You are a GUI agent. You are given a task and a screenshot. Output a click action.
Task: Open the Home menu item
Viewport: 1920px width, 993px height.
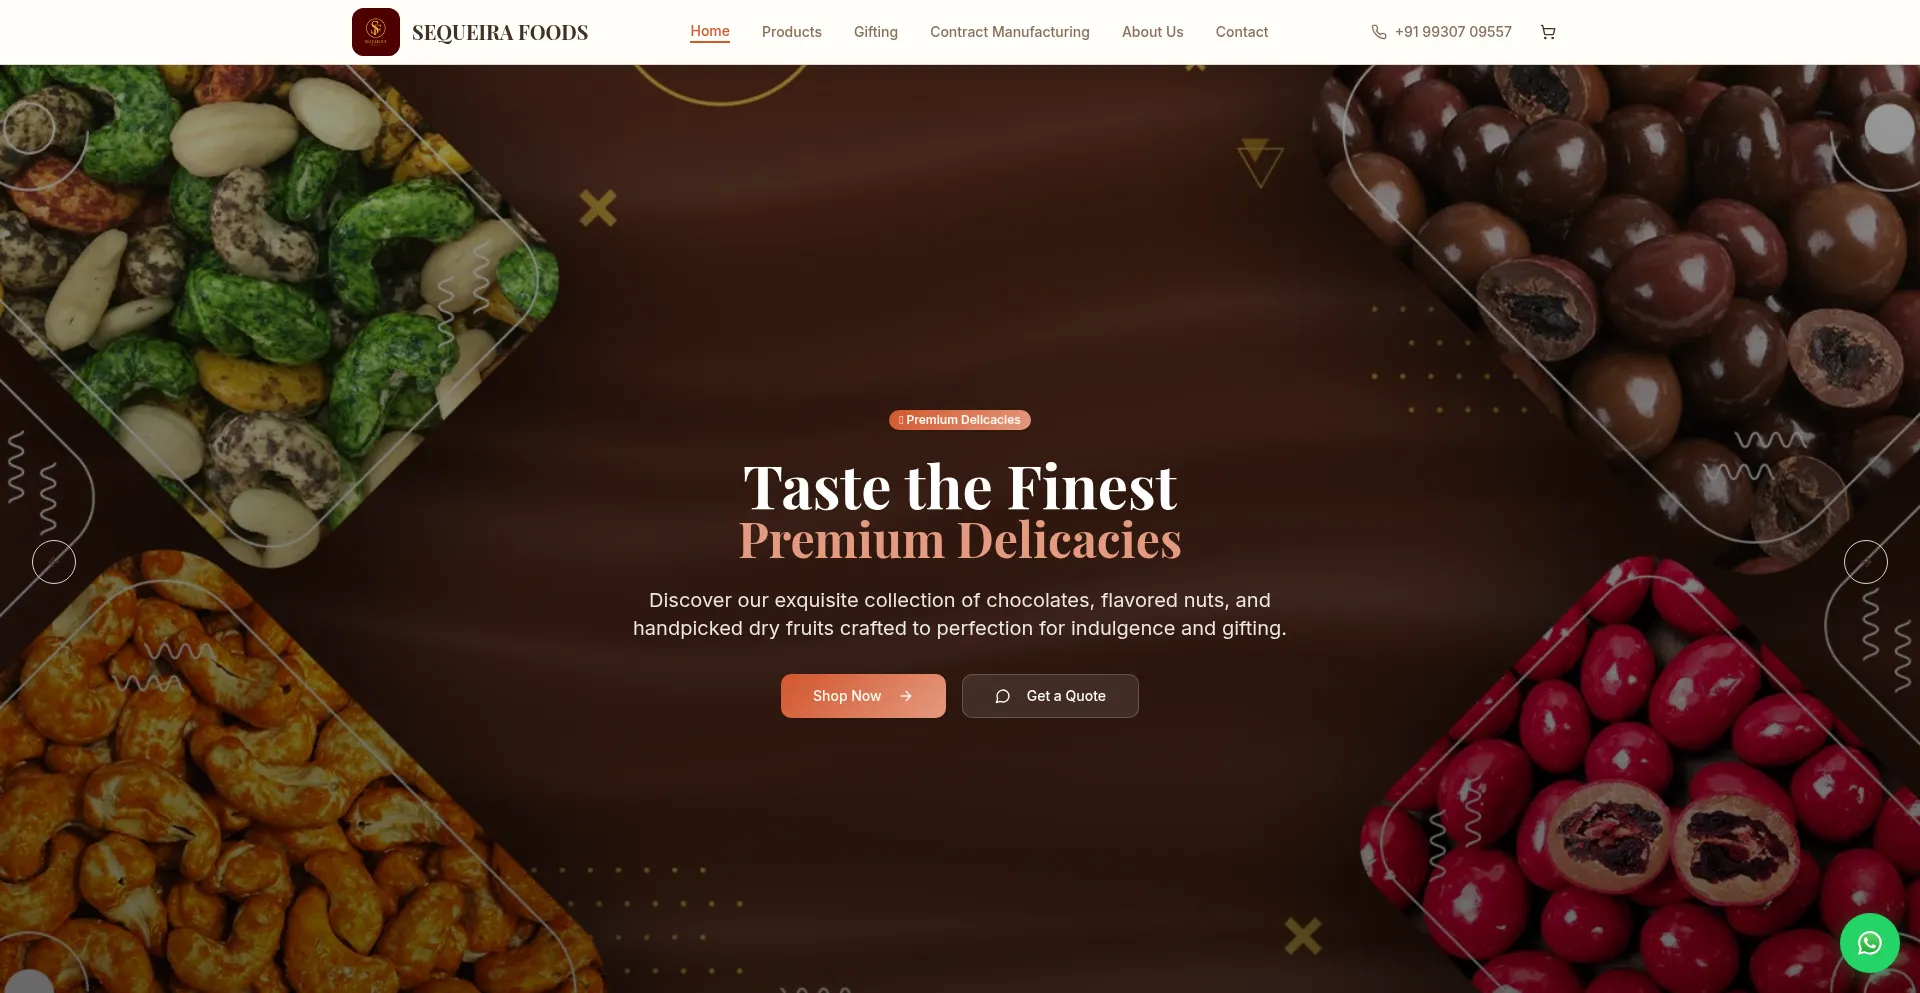pyautogui.click(x=710, y=31)
